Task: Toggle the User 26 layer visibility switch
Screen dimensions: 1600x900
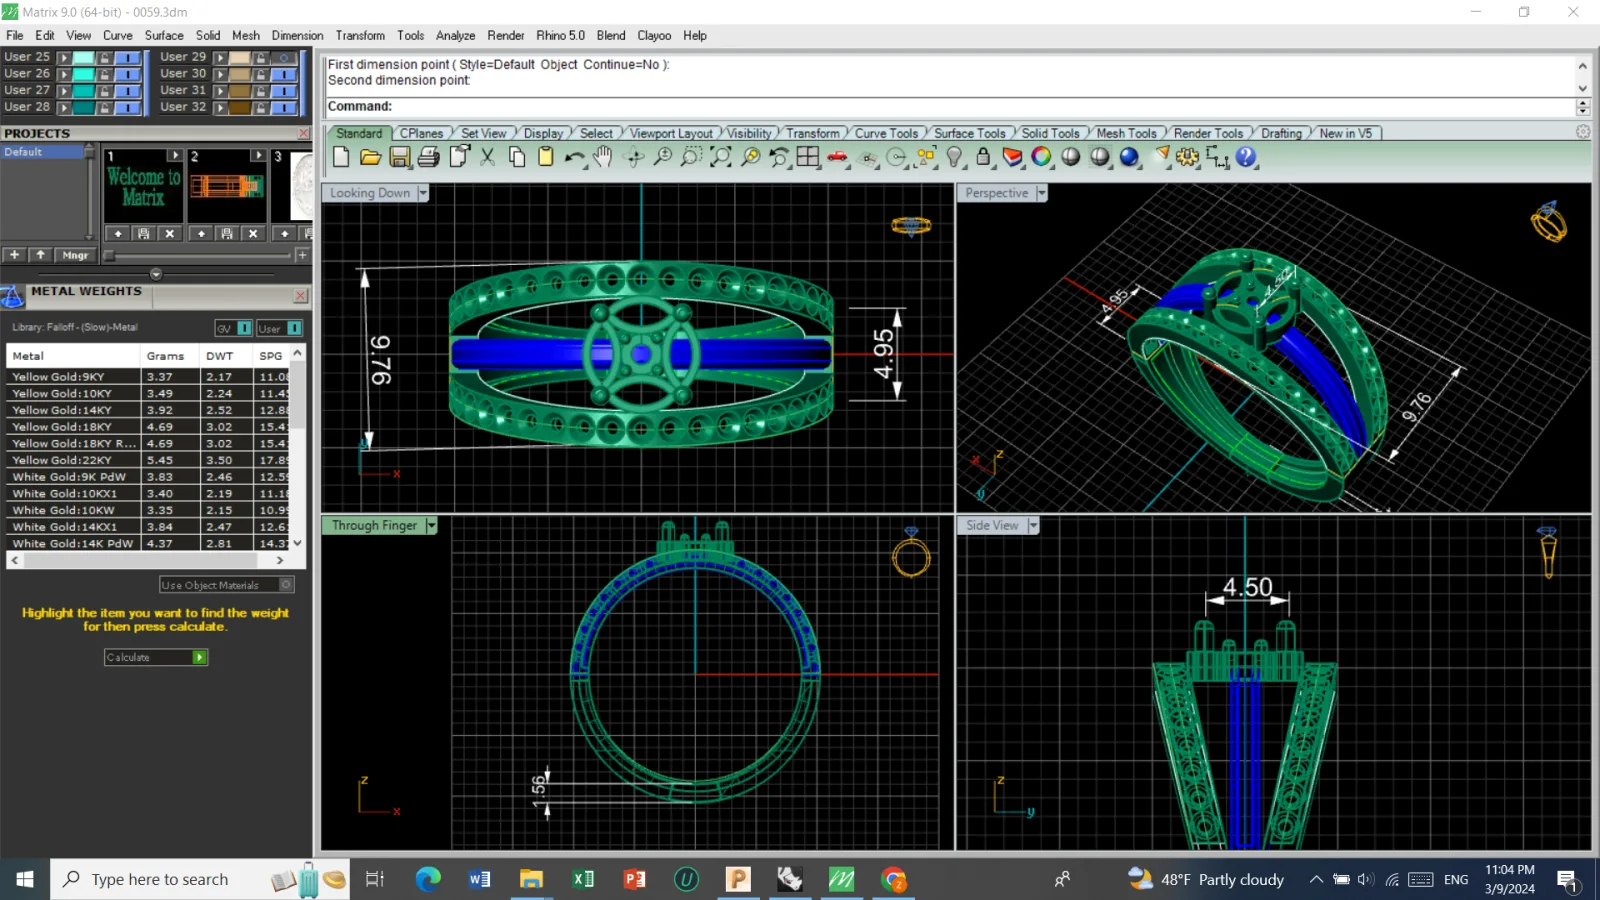Action: (x=128, y=74)
